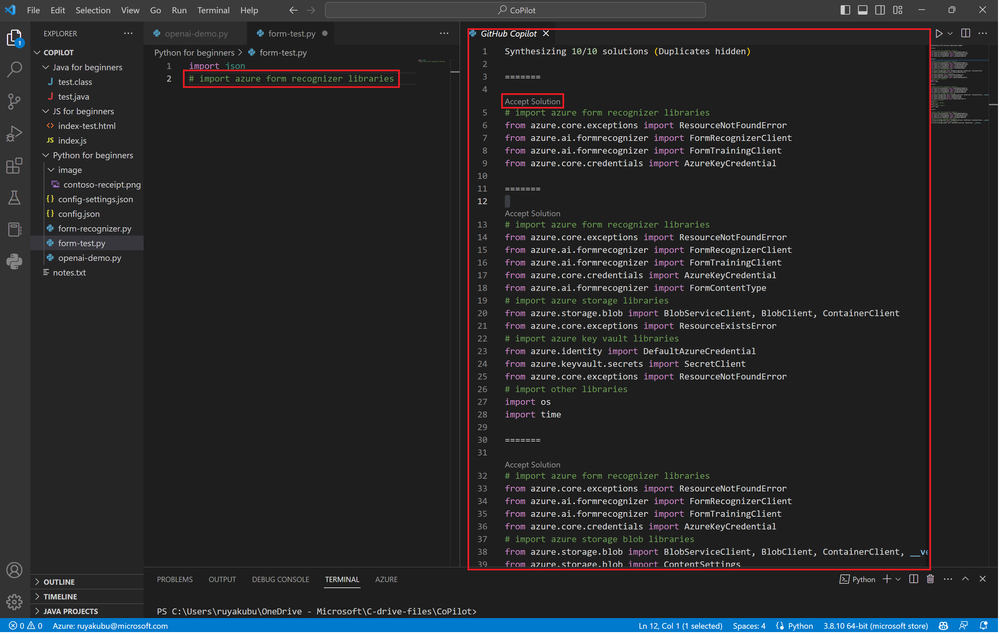This screenshot has width=999, height=633.
Task: Click the Python language mode in status bar
Action: [x=800, y=626]
